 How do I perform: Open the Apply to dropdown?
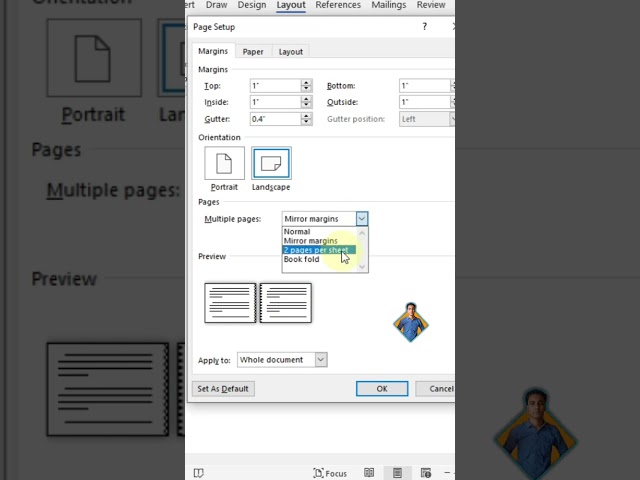(x=282, y=360)
